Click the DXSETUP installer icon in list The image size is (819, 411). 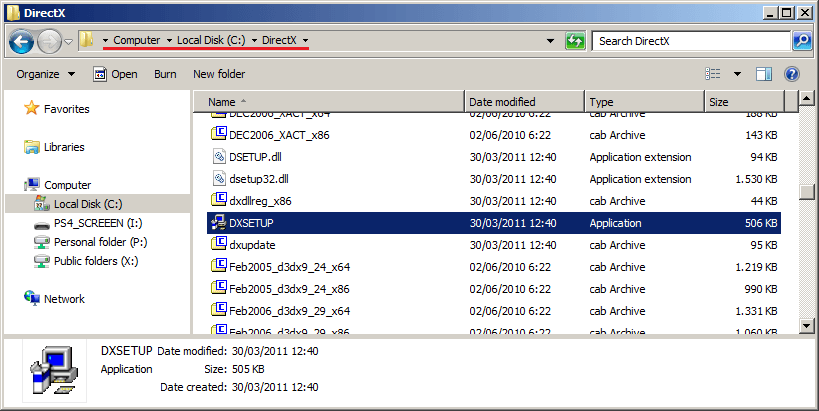[x=218, y=222]
